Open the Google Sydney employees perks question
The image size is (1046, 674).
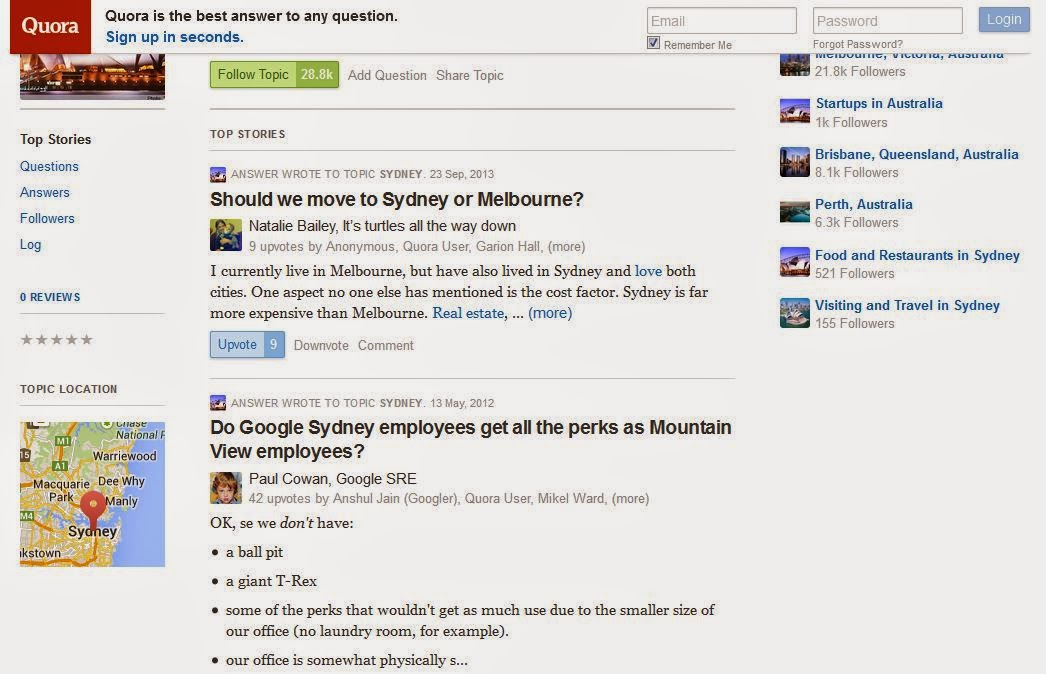tap(470, 439)
